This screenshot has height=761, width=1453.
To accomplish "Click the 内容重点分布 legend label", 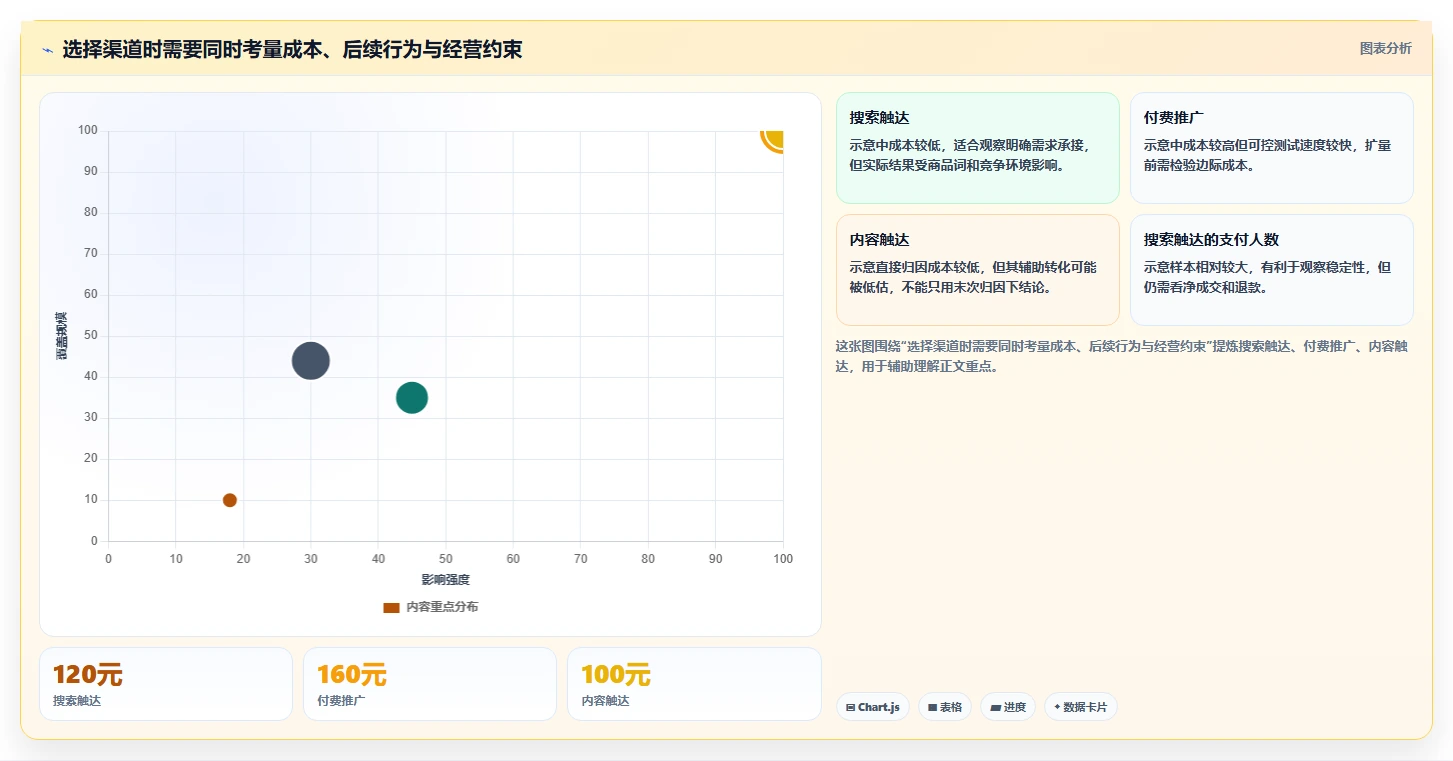I will pos(442,607).
